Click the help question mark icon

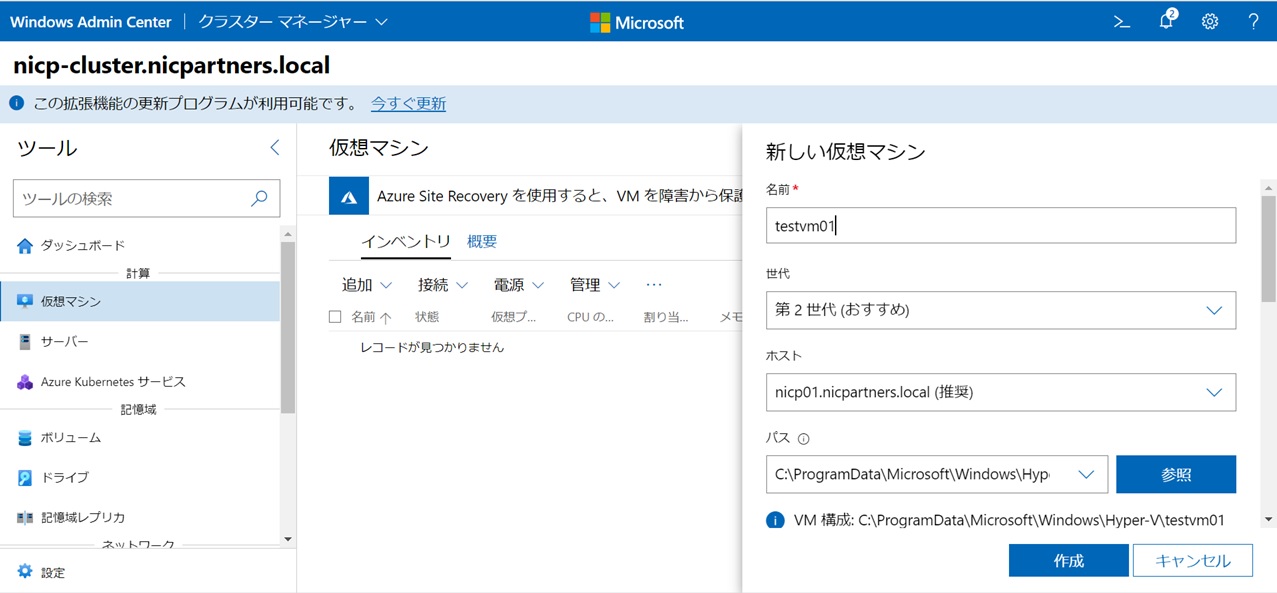point(1253,22)
